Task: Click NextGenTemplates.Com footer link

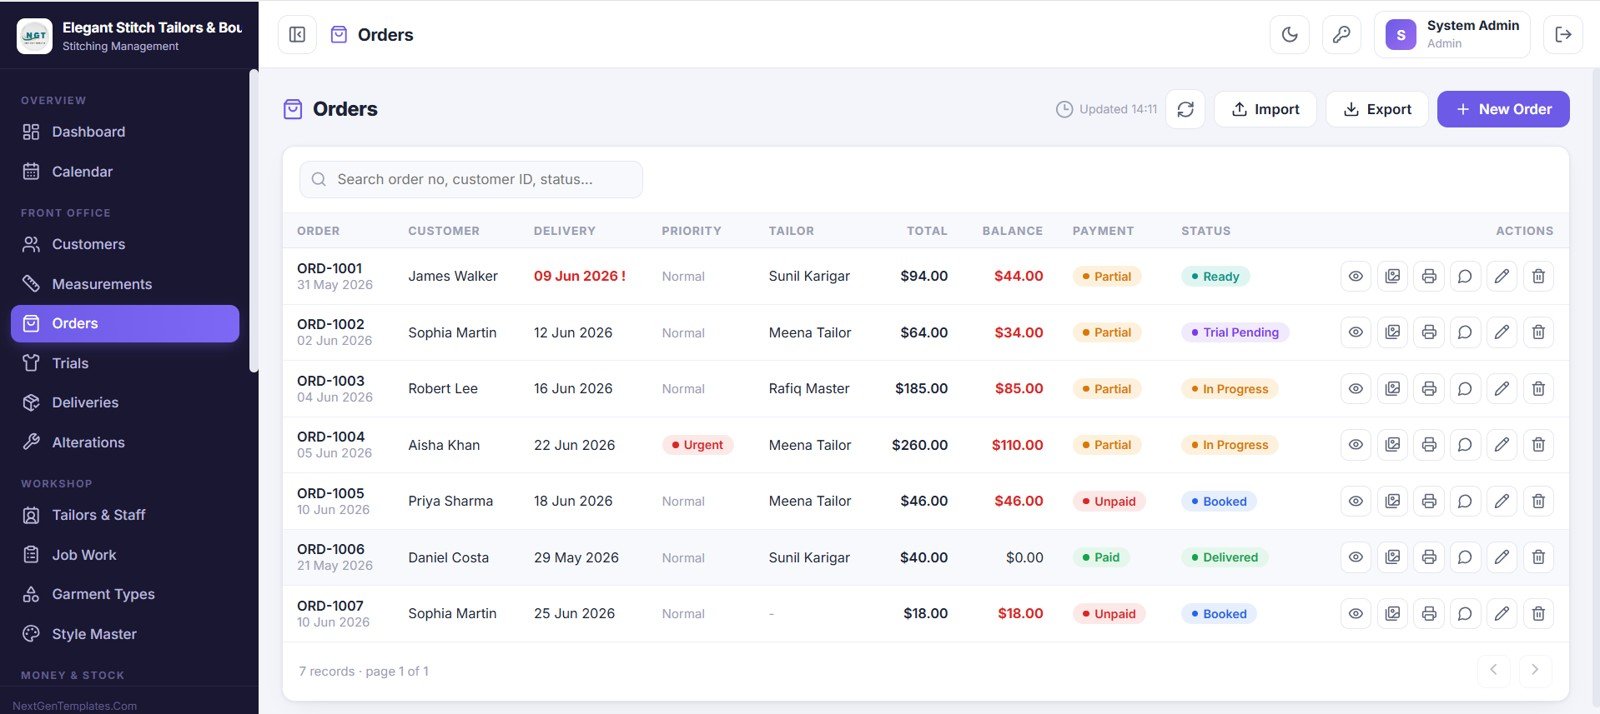Action: click(75, 705)
